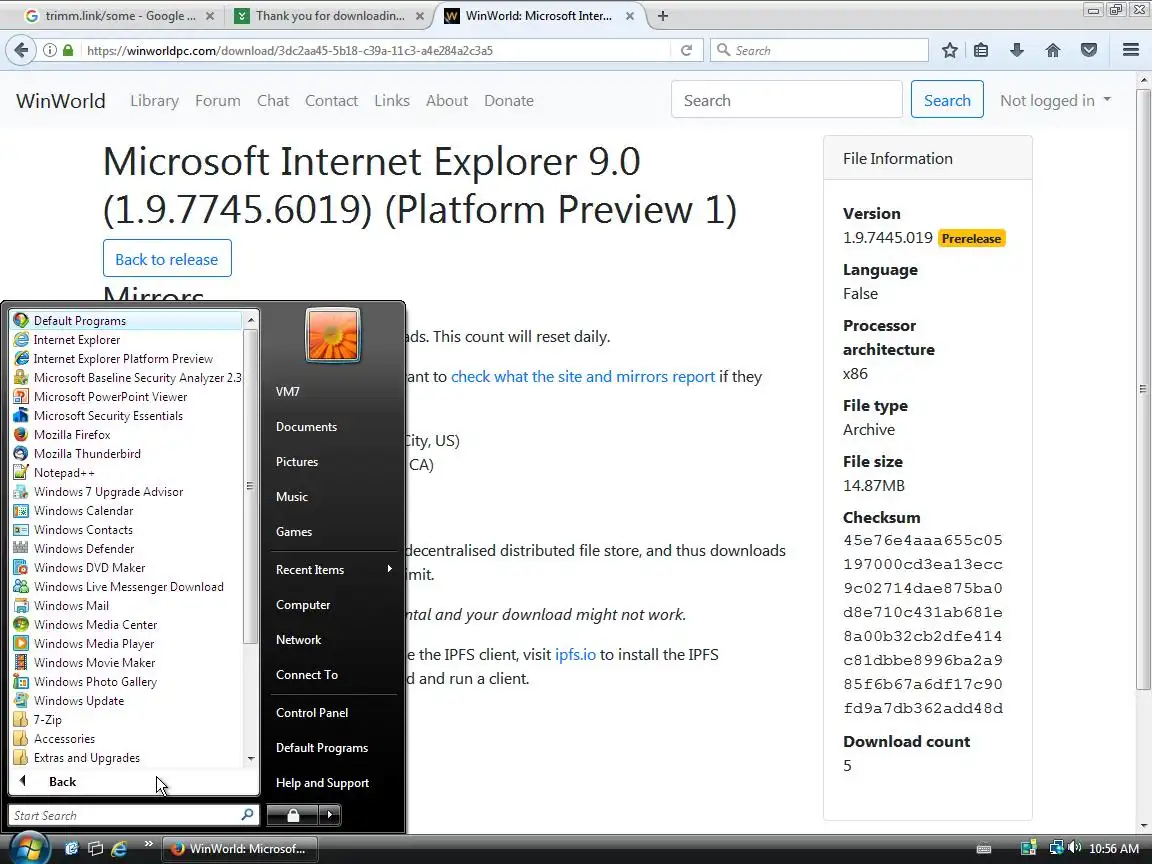This screenshot has height=864, width=1152.
Task: Click the 10:56 AM system clock
Action: (x=1114, y=849)
